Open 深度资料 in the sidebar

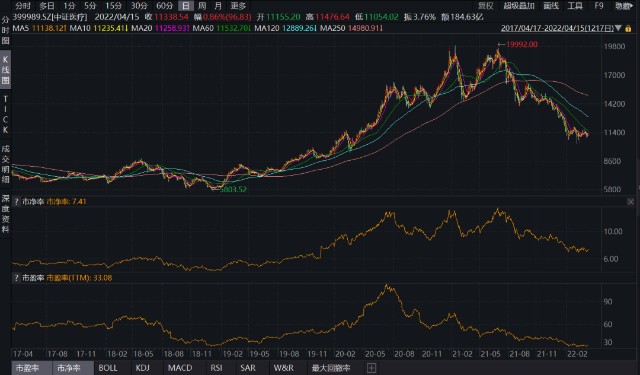tap(5, 214)
